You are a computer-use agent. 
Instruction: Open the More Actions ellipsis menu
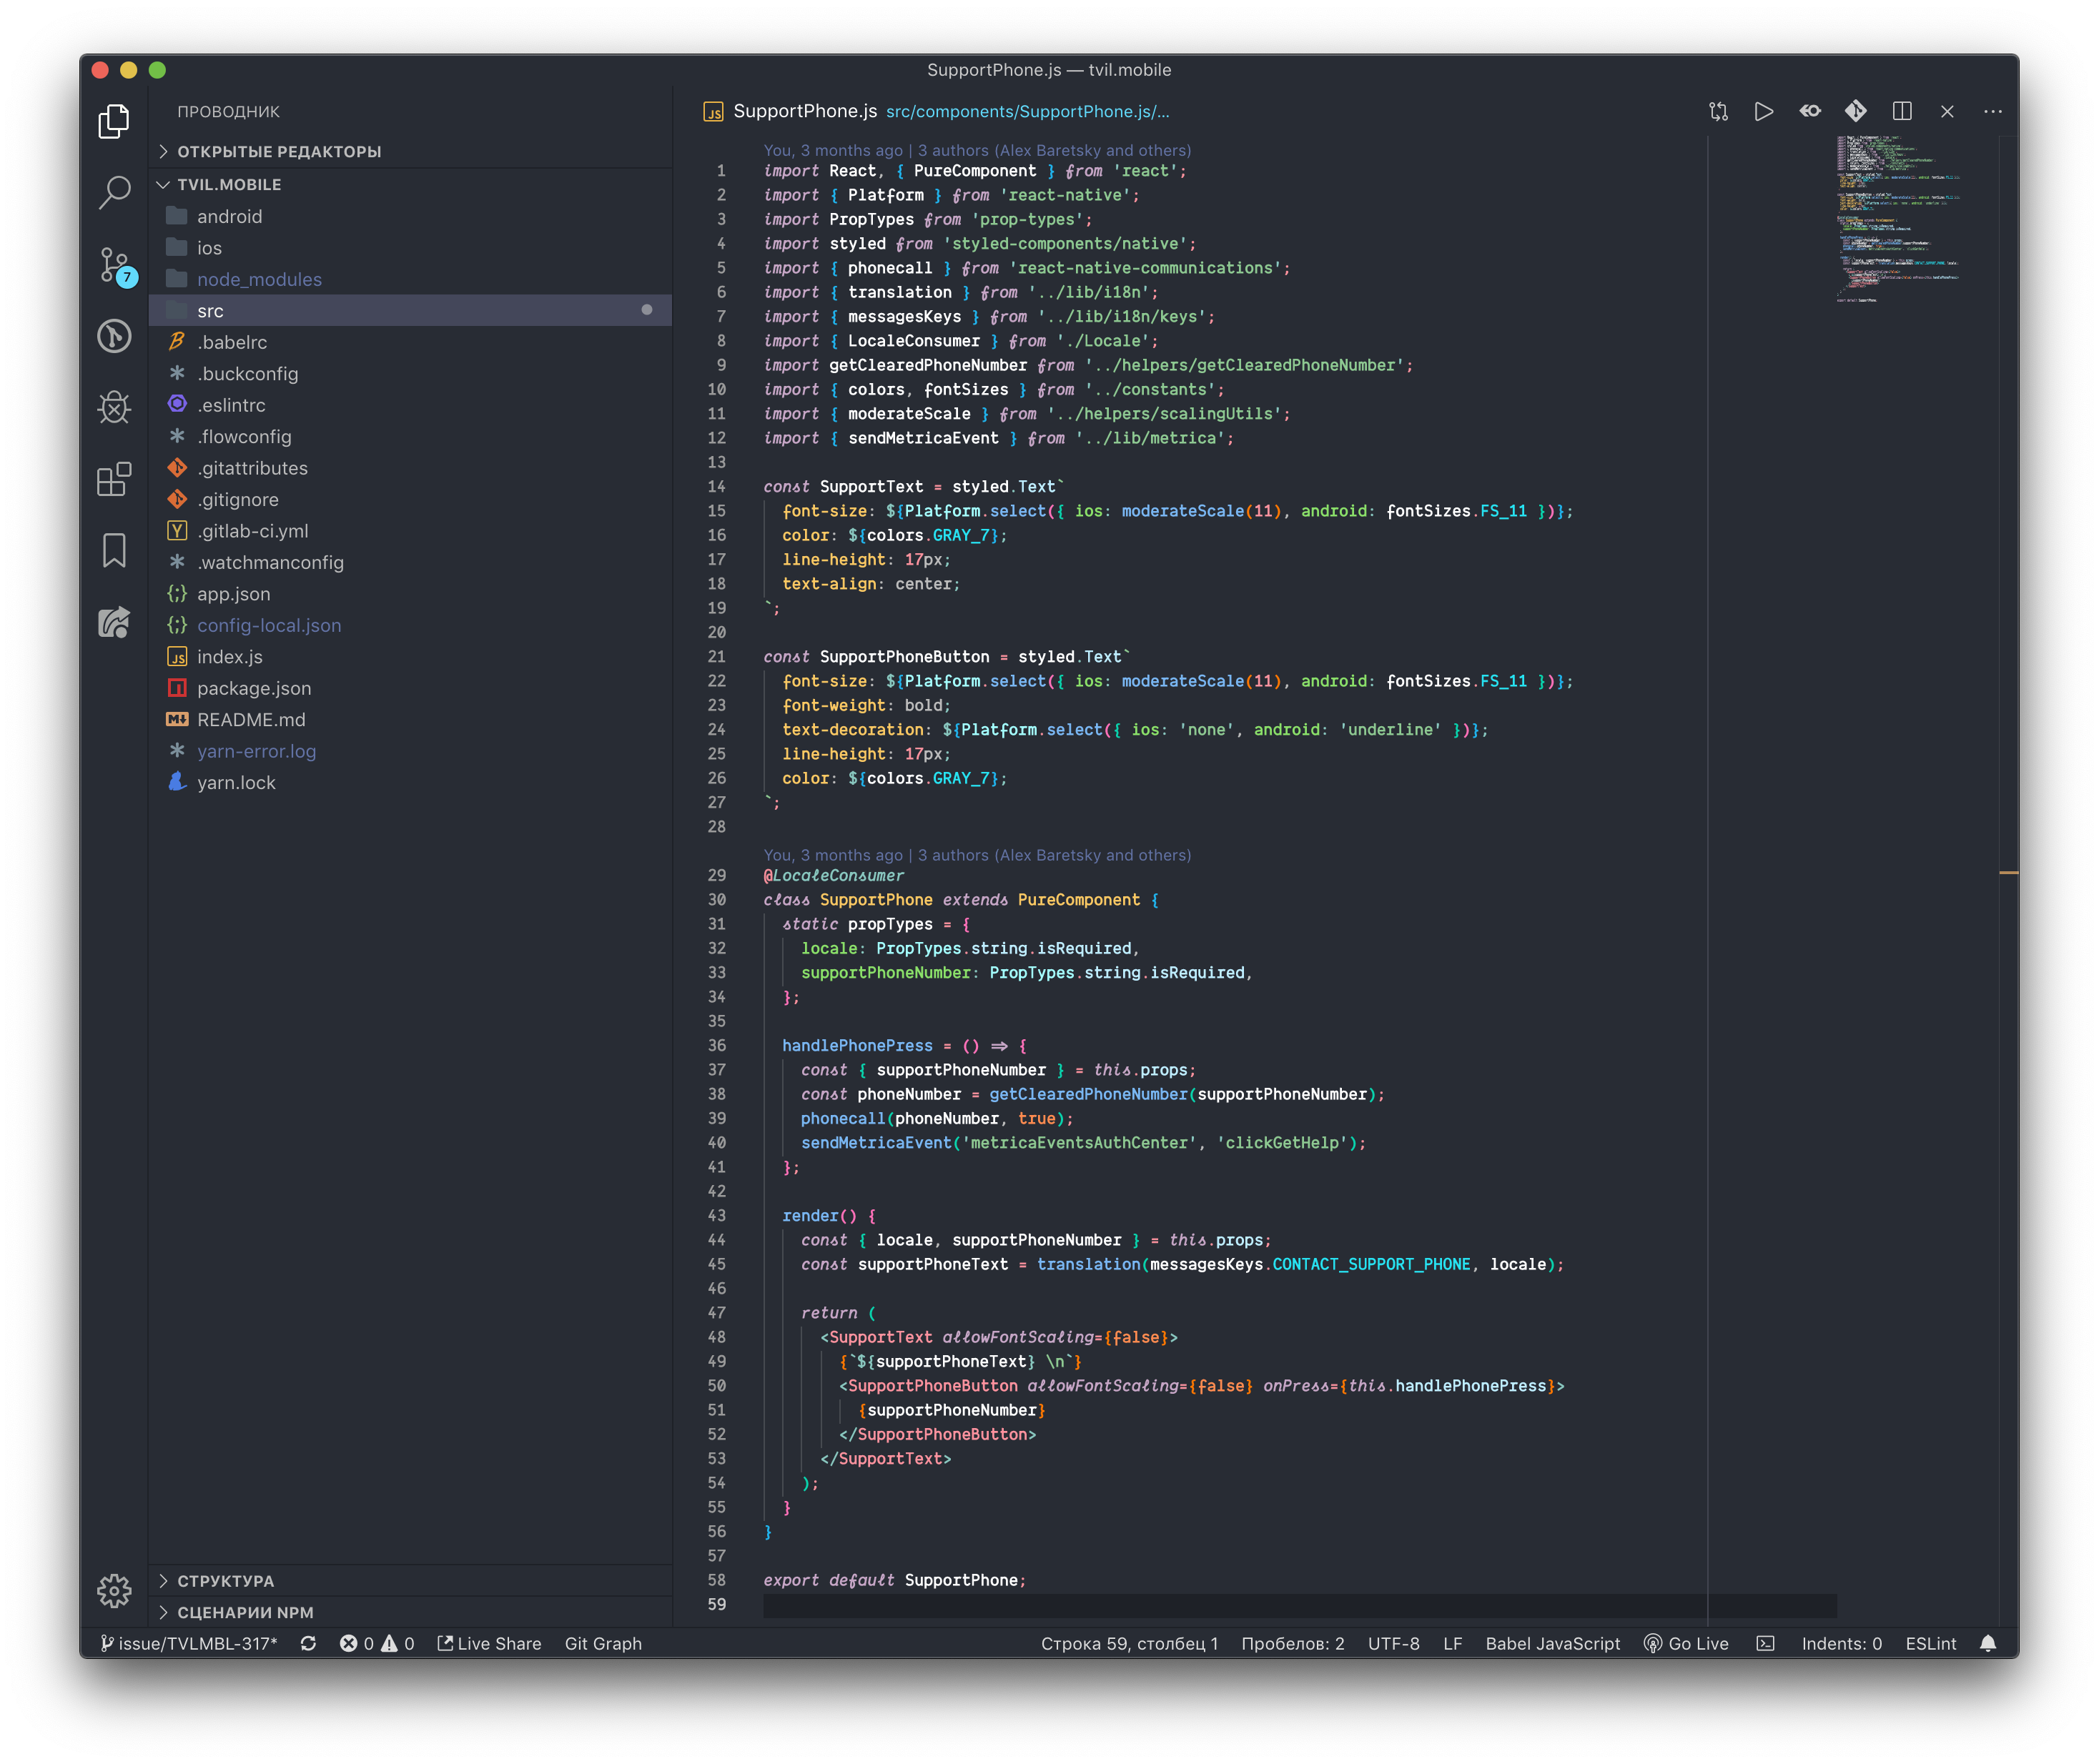point(1992,111)
